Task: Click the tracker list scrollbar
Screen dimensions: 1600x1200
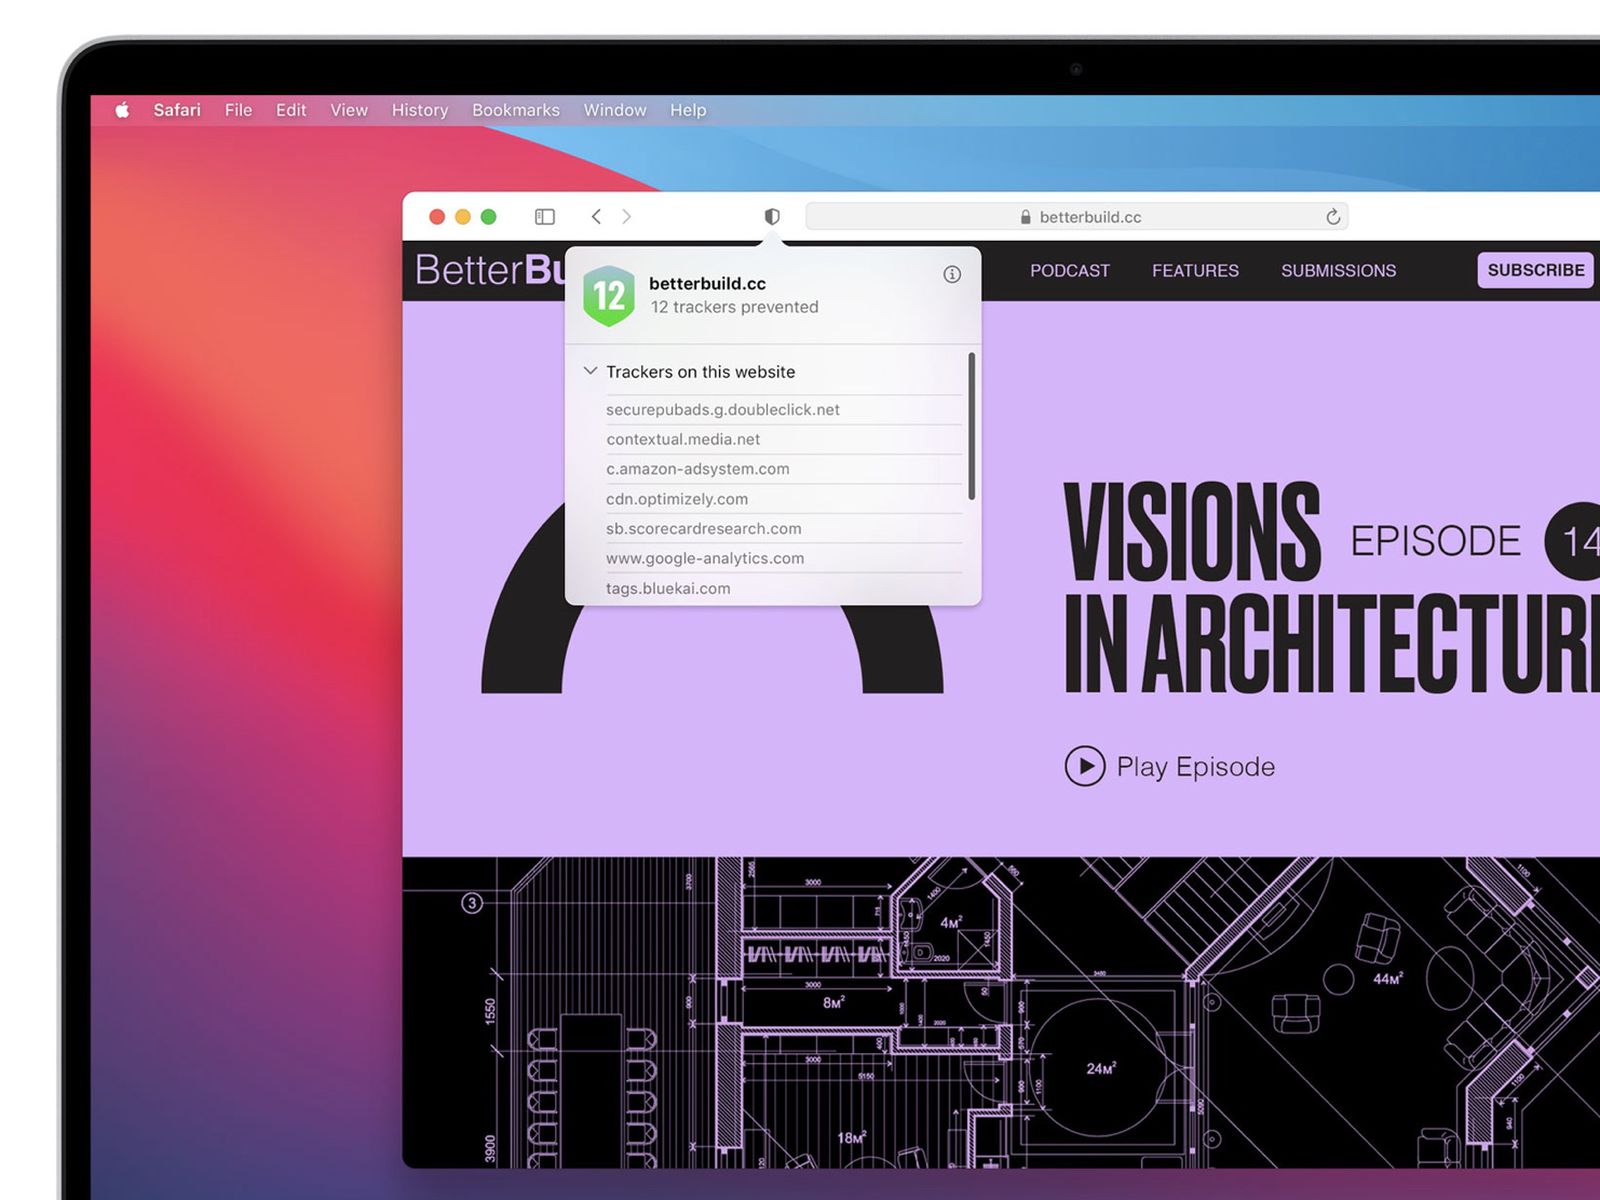Action: 971,425
